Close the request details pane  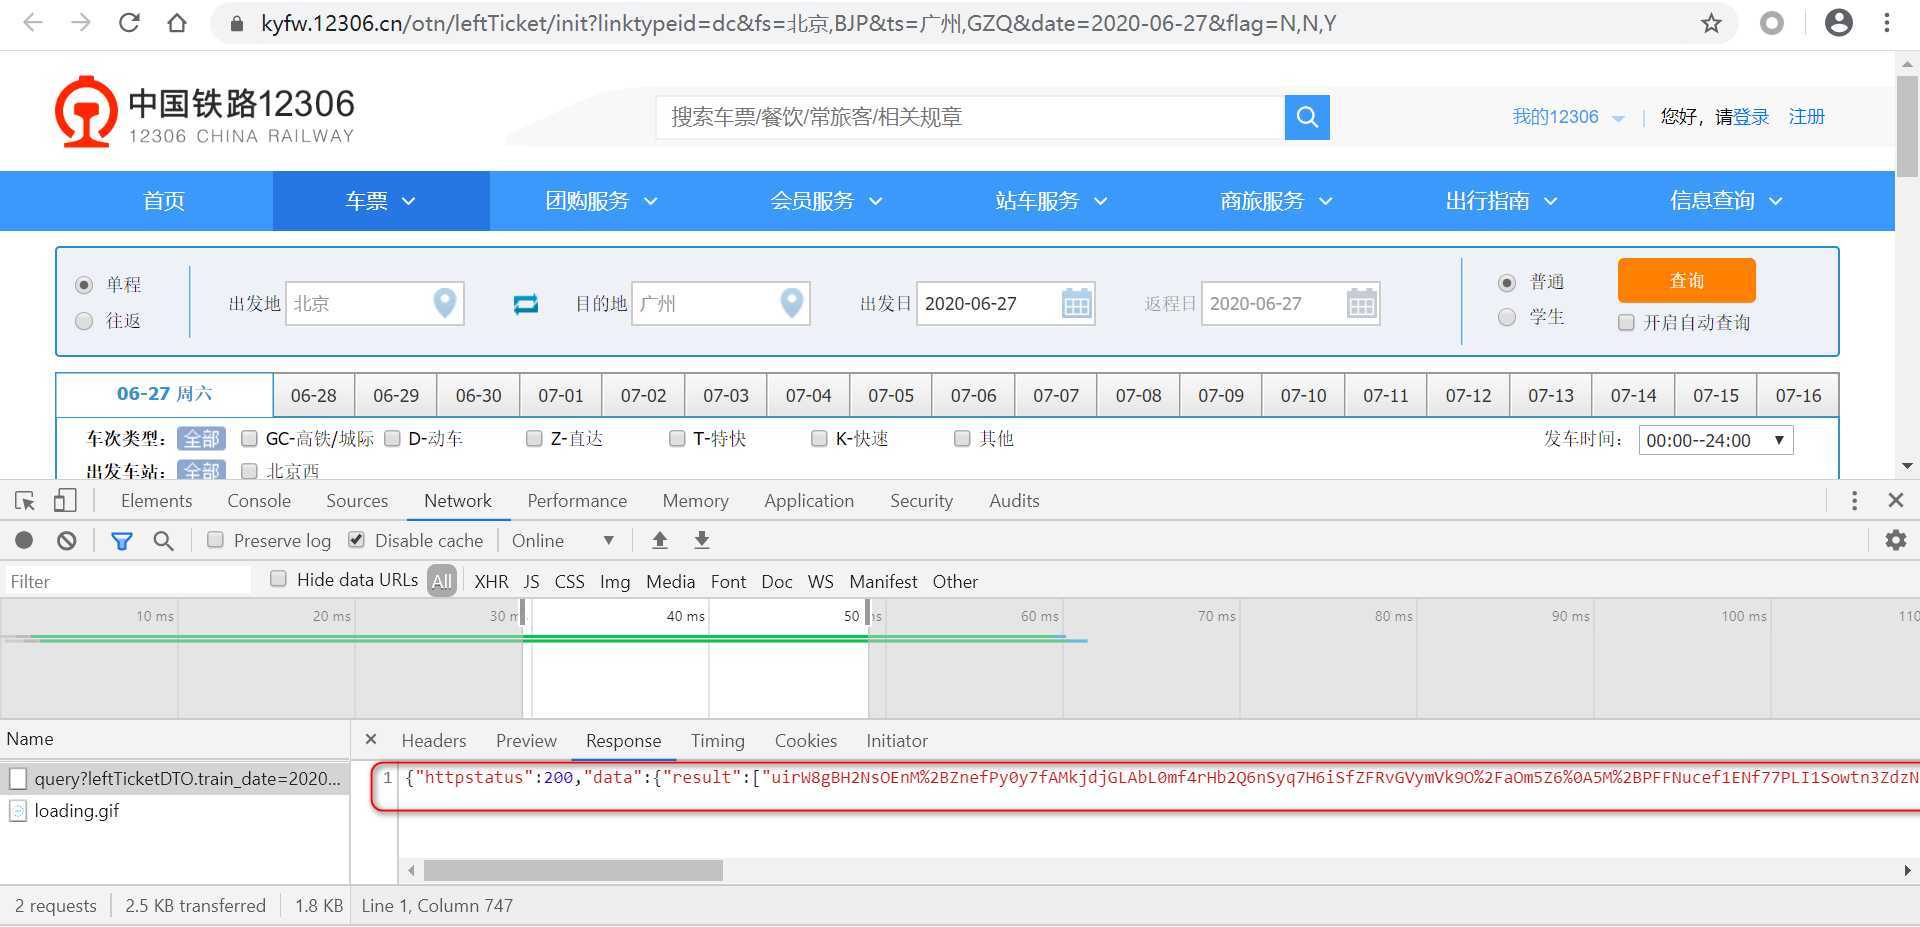[x=371, y=739]
